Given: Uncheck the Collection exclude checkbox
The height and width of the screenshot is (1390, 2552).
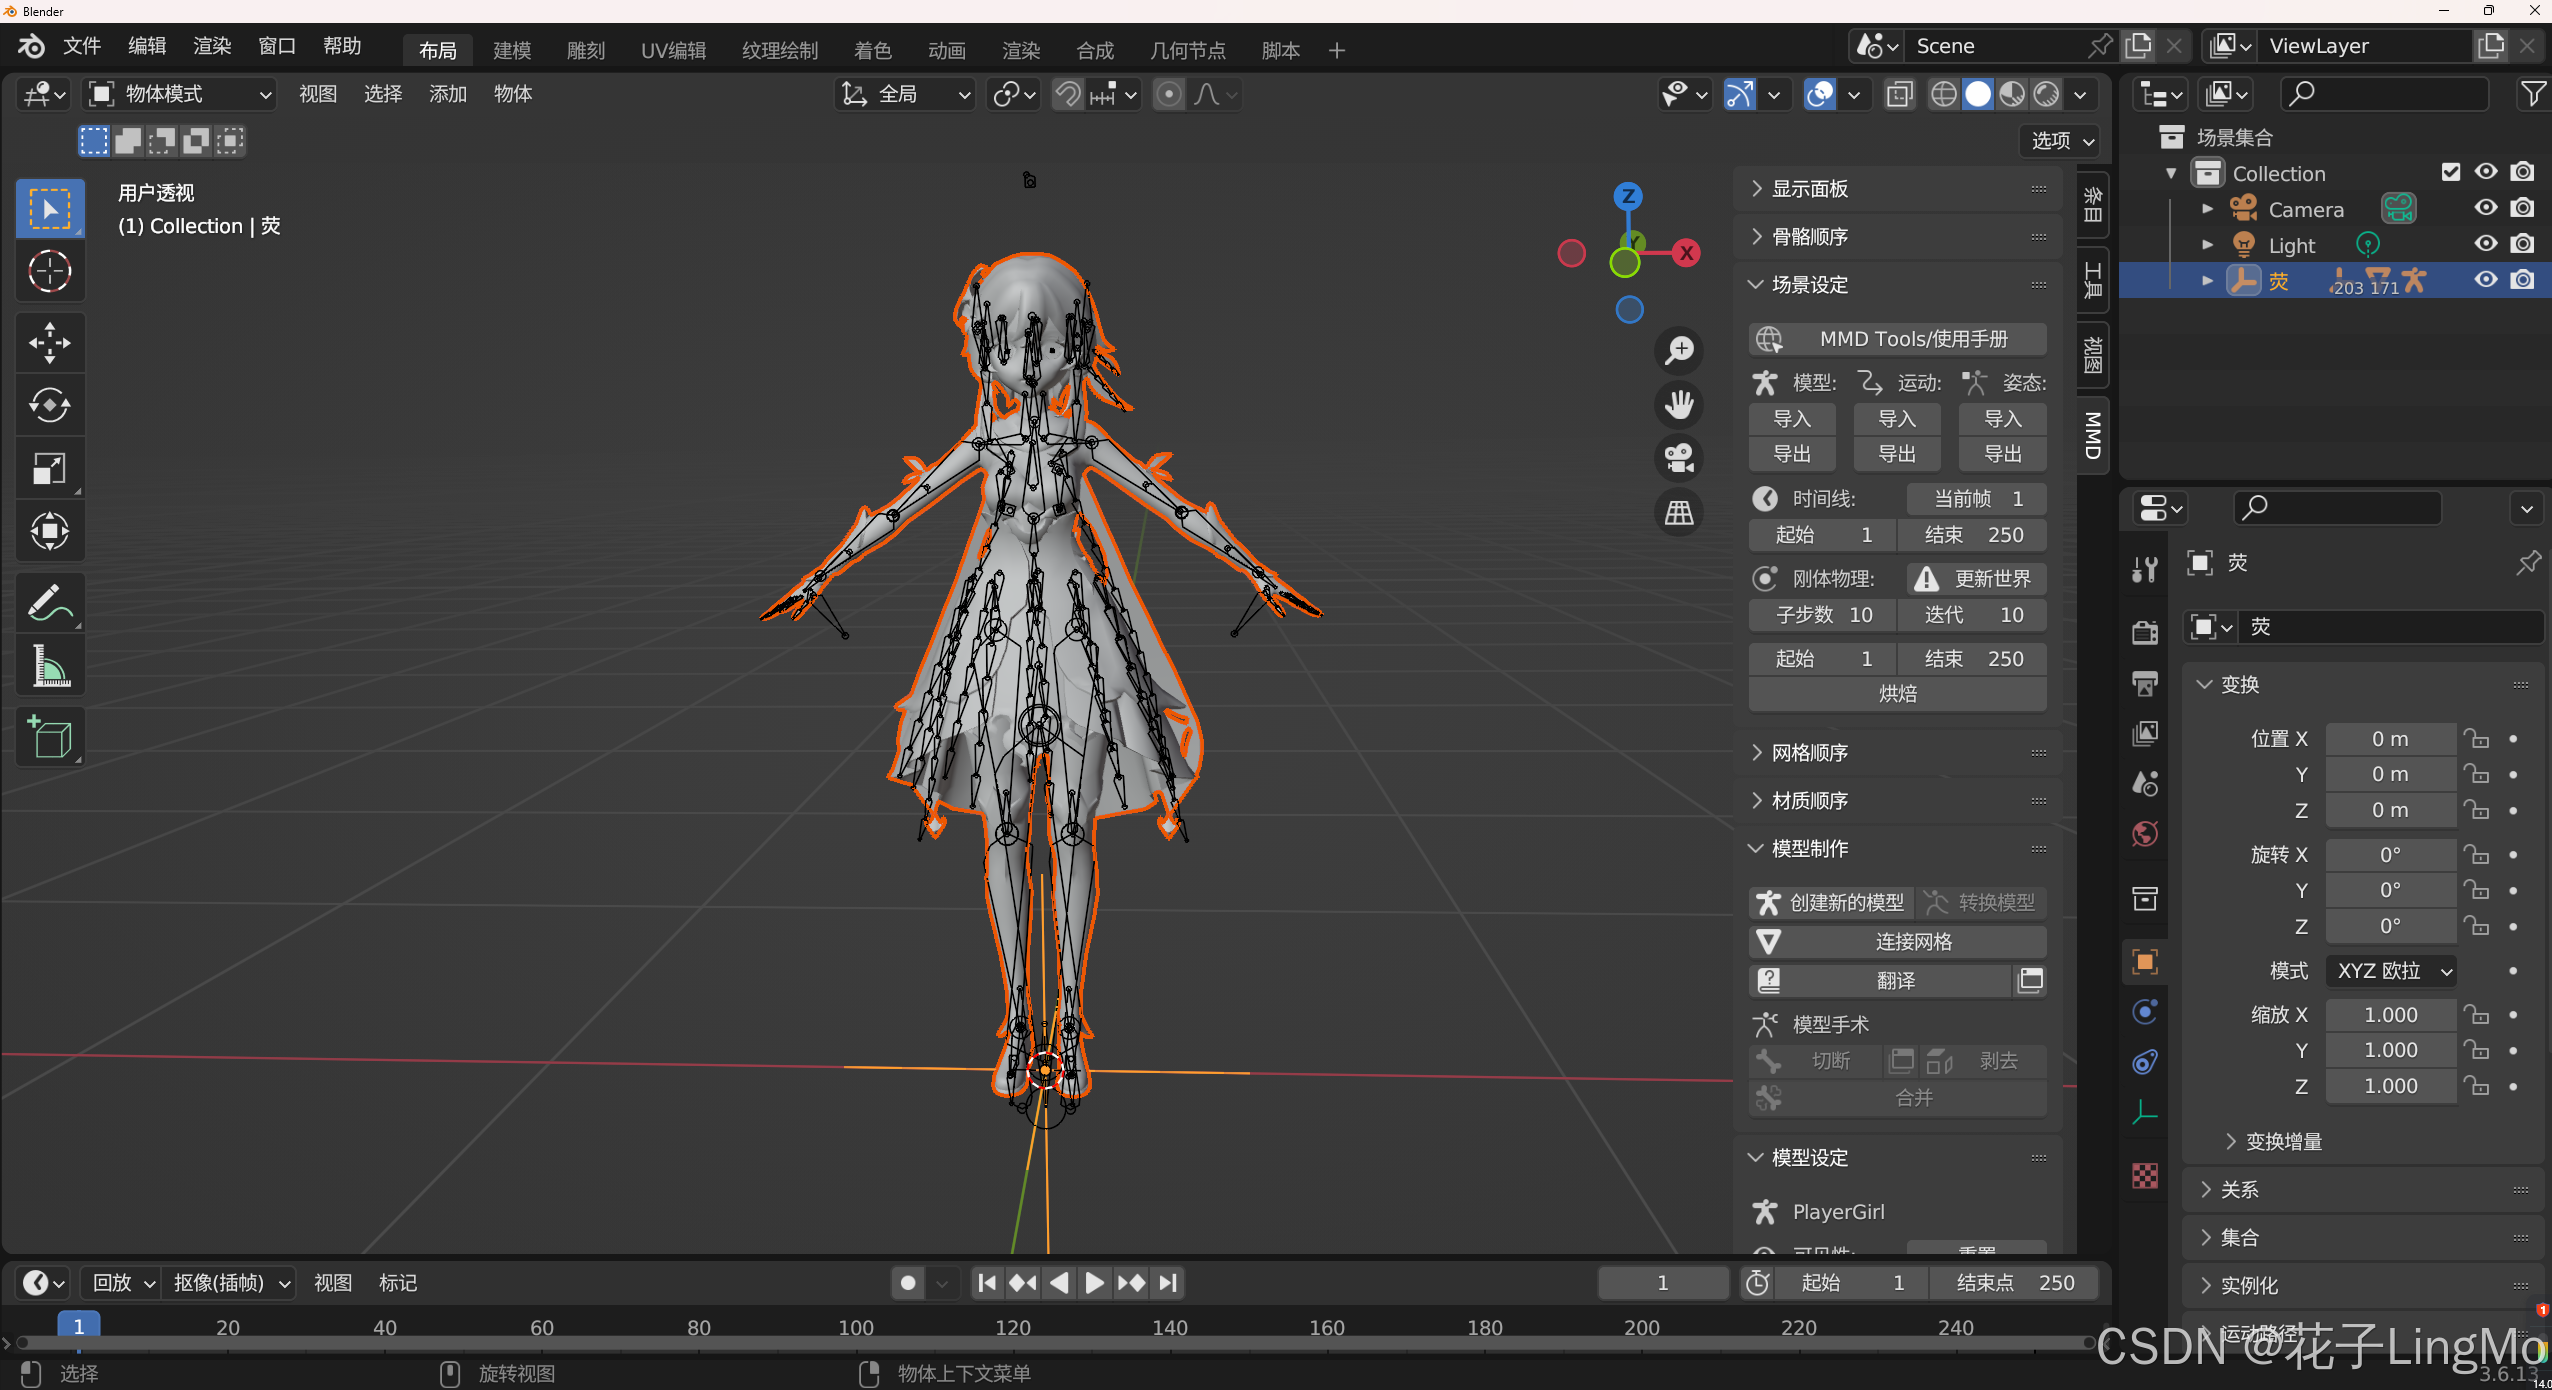Looking at the screenshot, I should tap(2450, 172).
